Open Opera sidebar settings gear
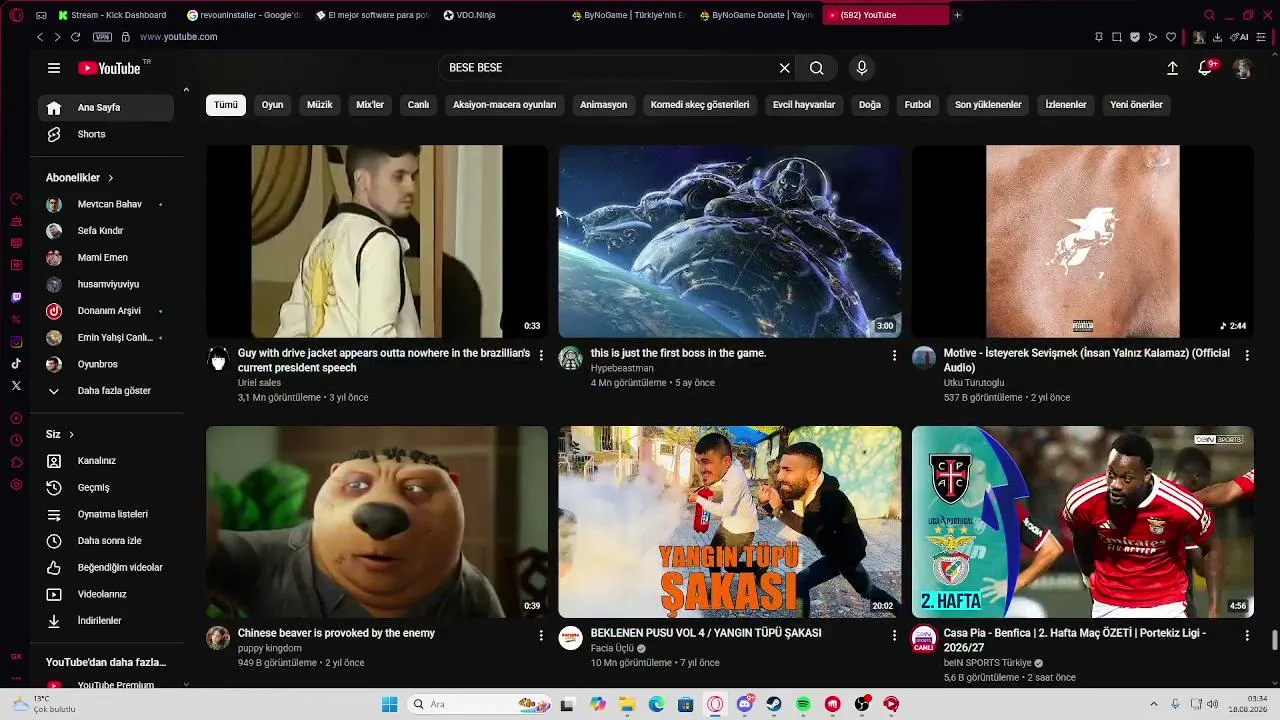This screenshot has width=1280, height=720. 16,485
